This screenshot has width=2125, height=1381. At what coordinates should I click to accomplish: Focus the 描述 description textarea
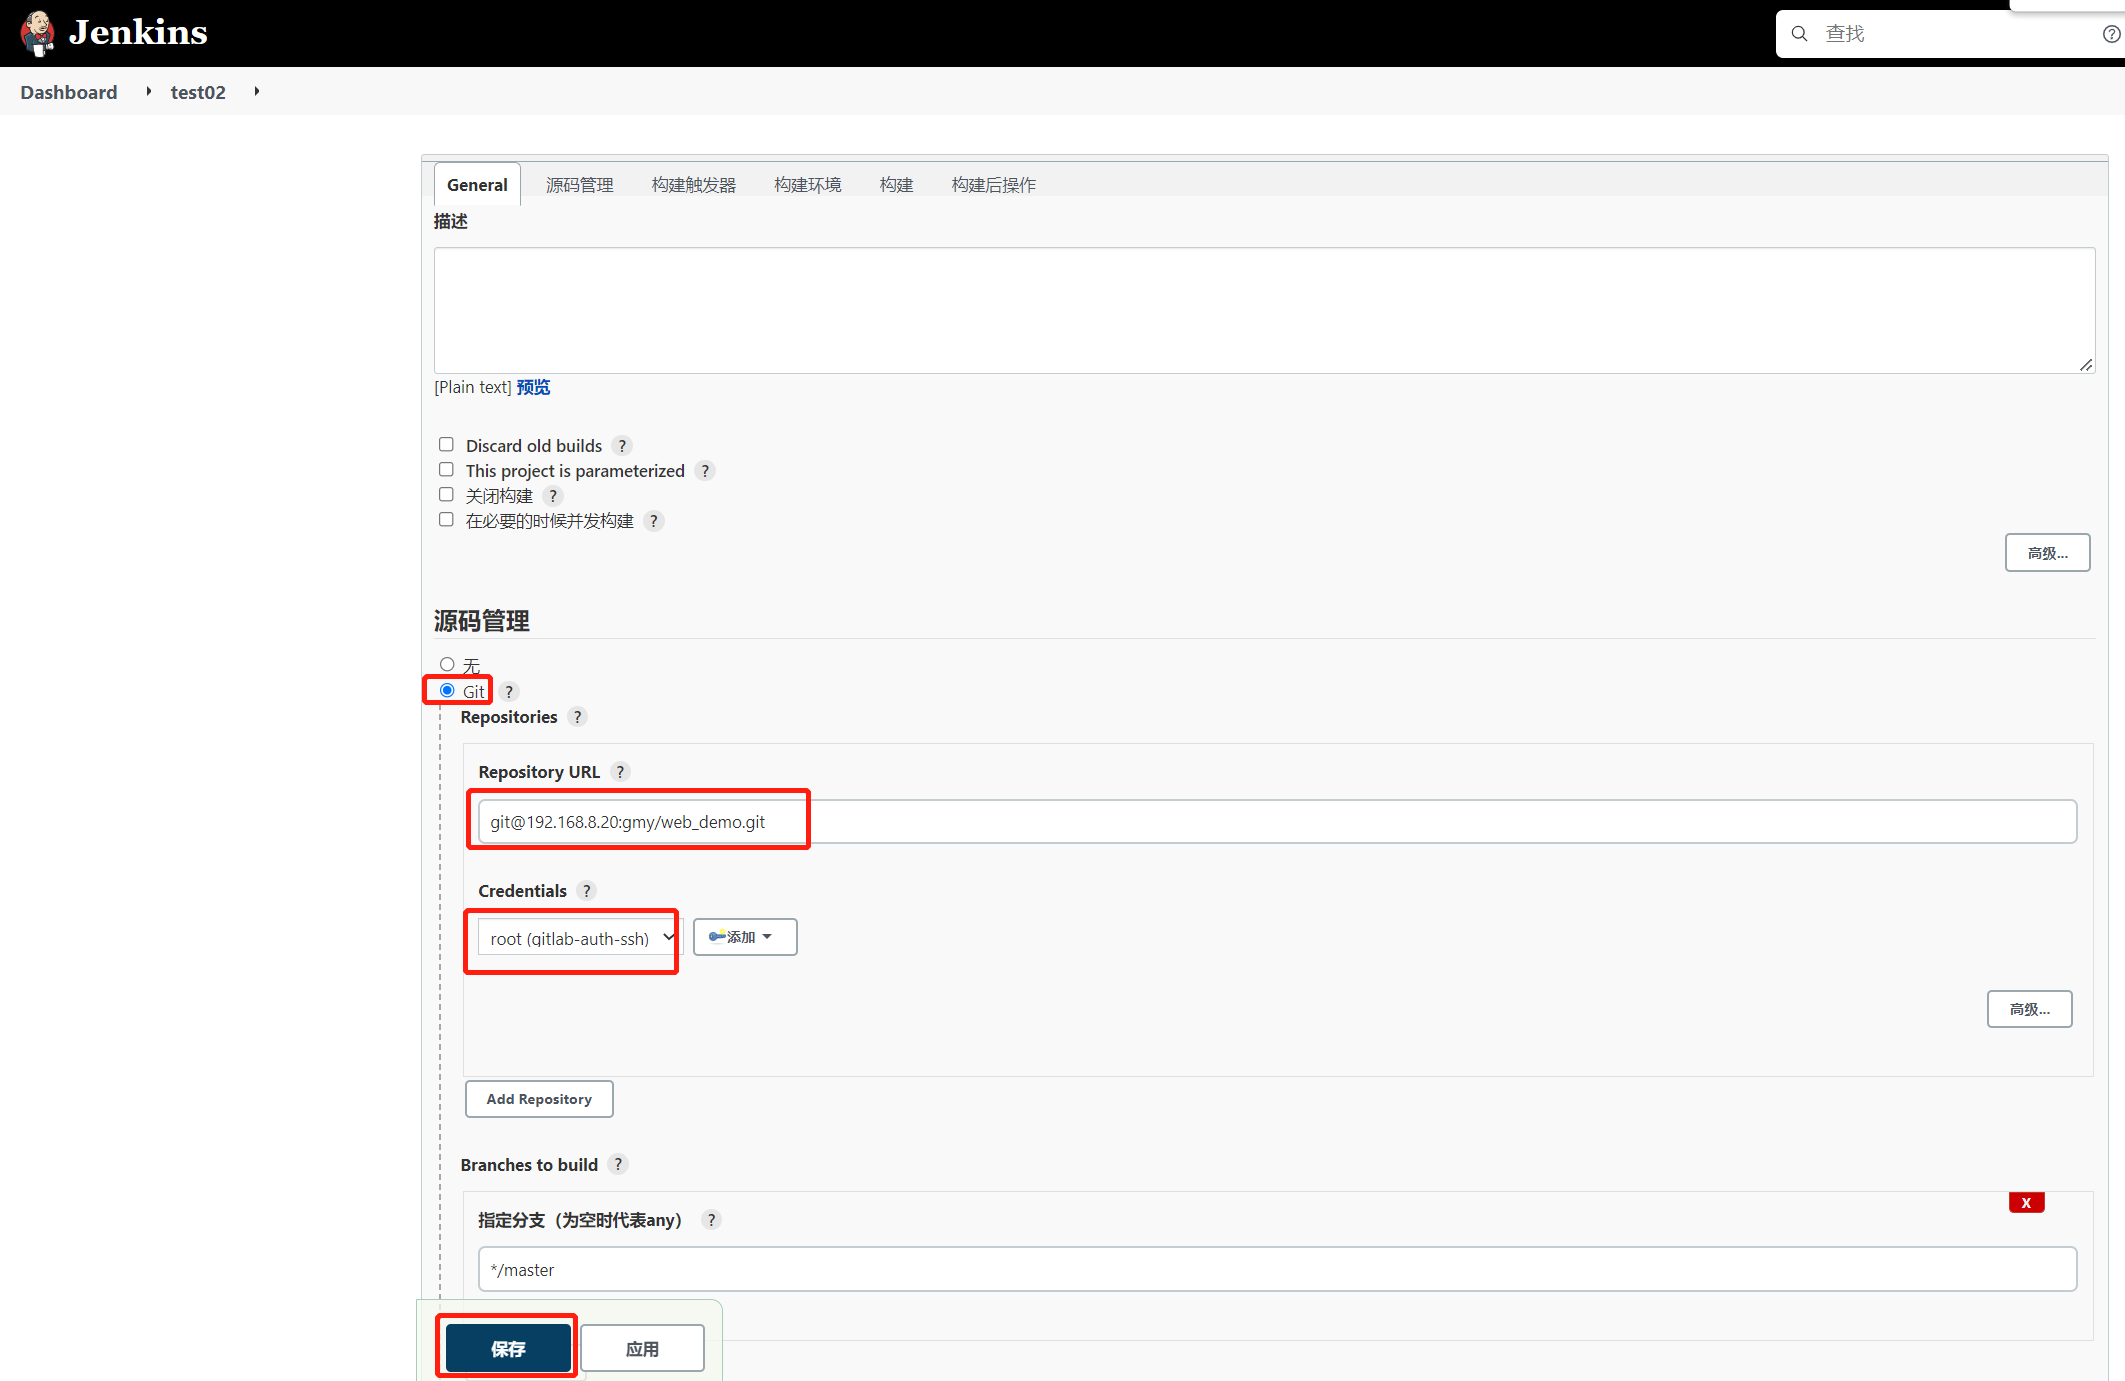coord(1264,311)
